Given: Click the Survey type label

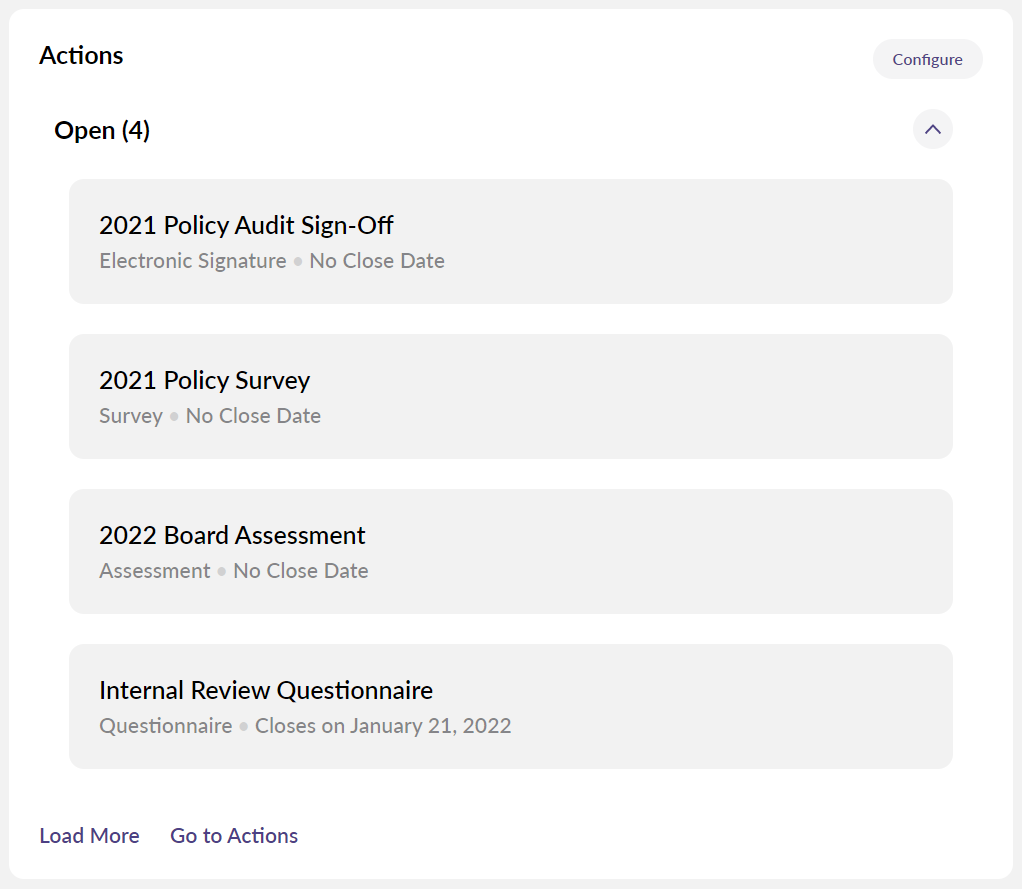Looking at the screenshot, I should click(x=130, y=416).
